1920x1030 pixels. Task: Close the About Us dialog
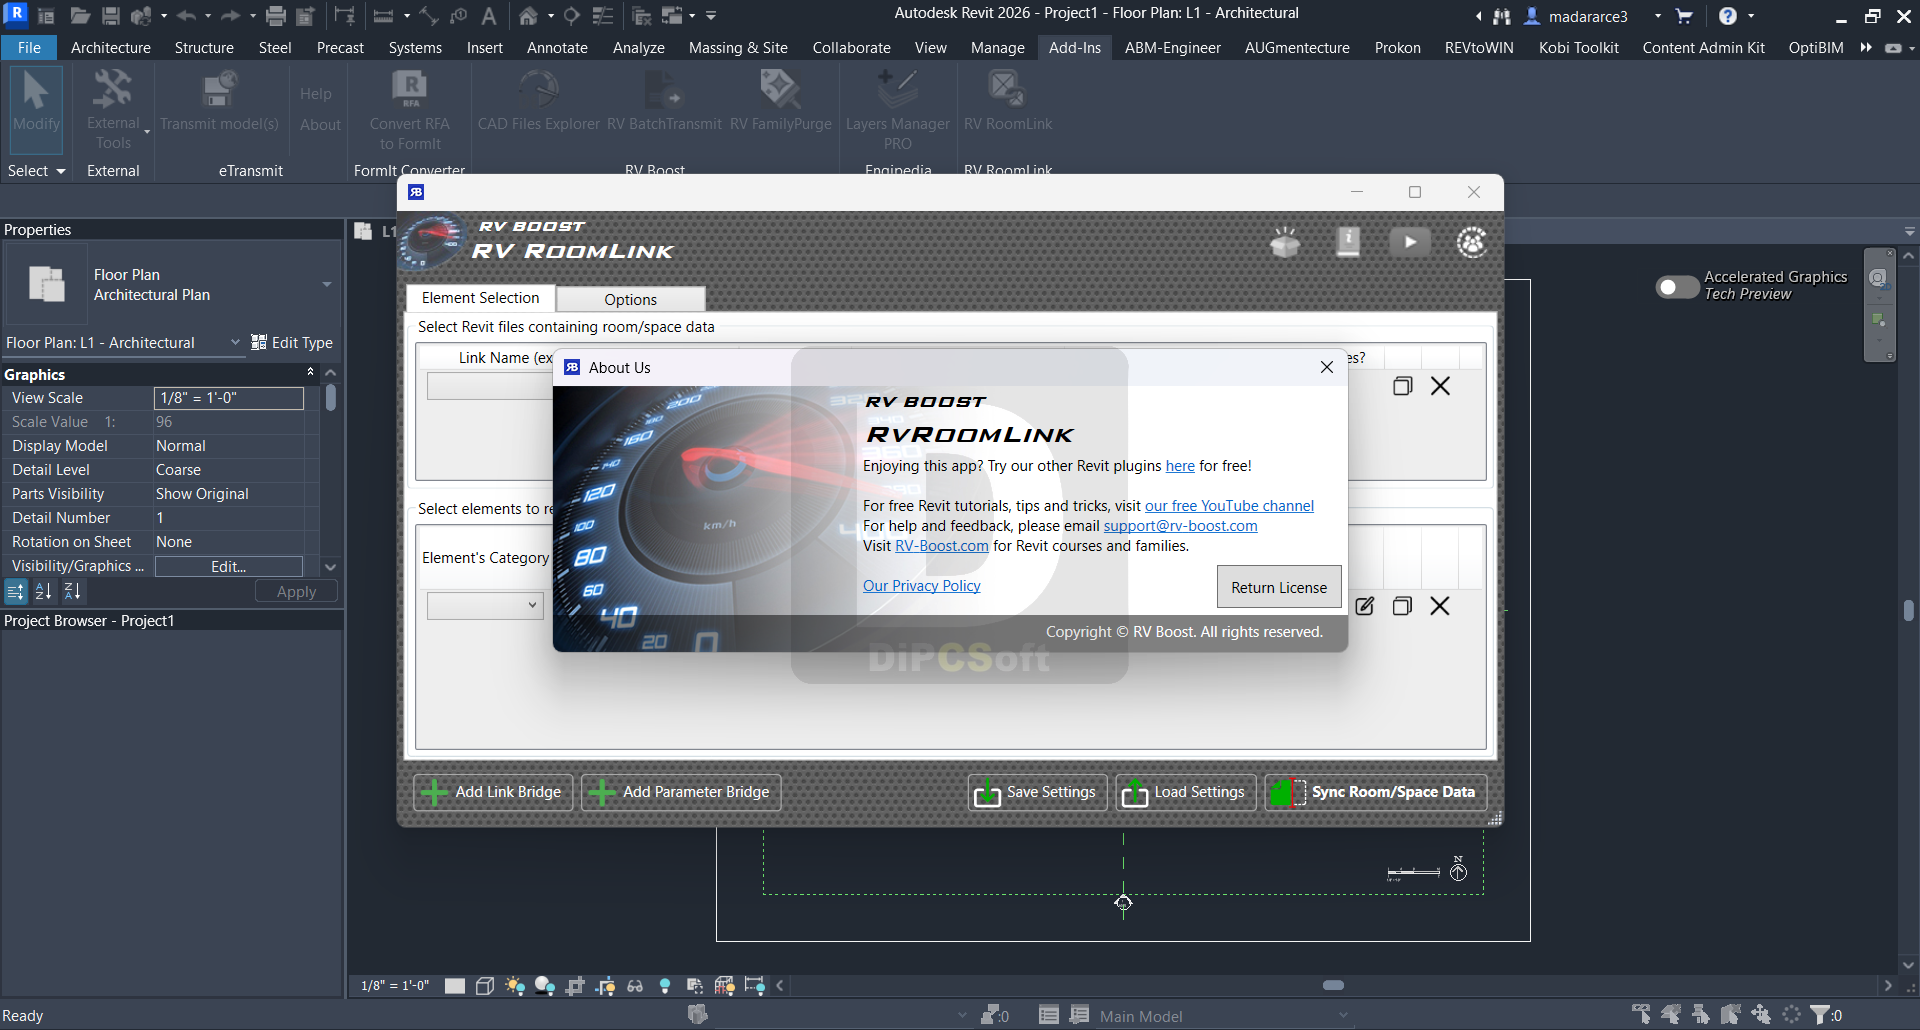coord(1327,367)
